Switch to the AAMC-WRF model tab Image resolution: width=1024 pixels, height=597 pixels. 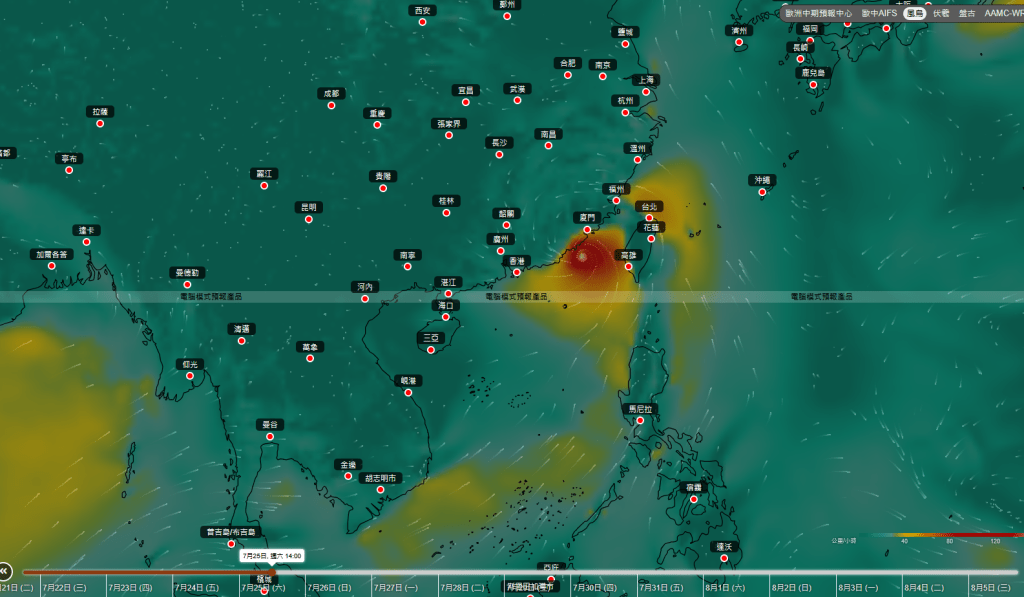[1004, 13]
